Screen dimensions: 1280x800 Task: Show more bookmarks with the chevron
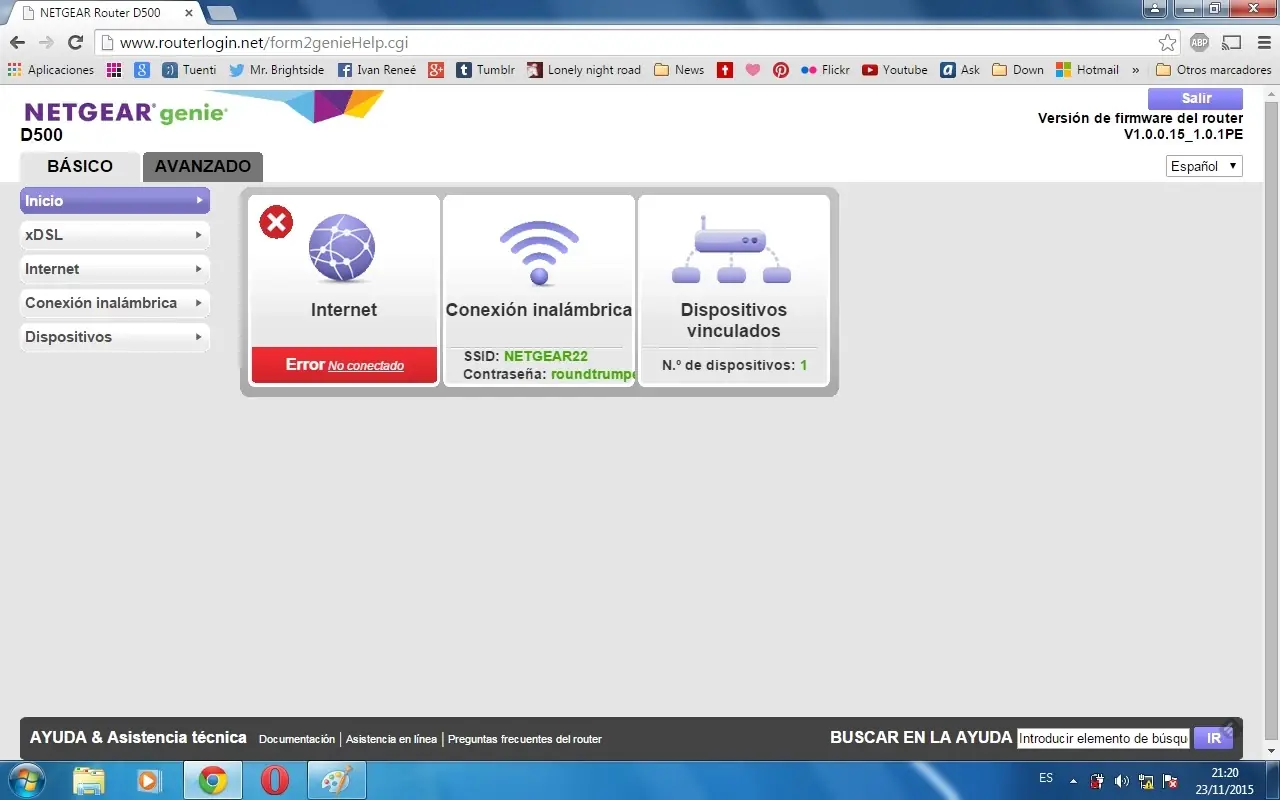click(x=1135, y=70)
